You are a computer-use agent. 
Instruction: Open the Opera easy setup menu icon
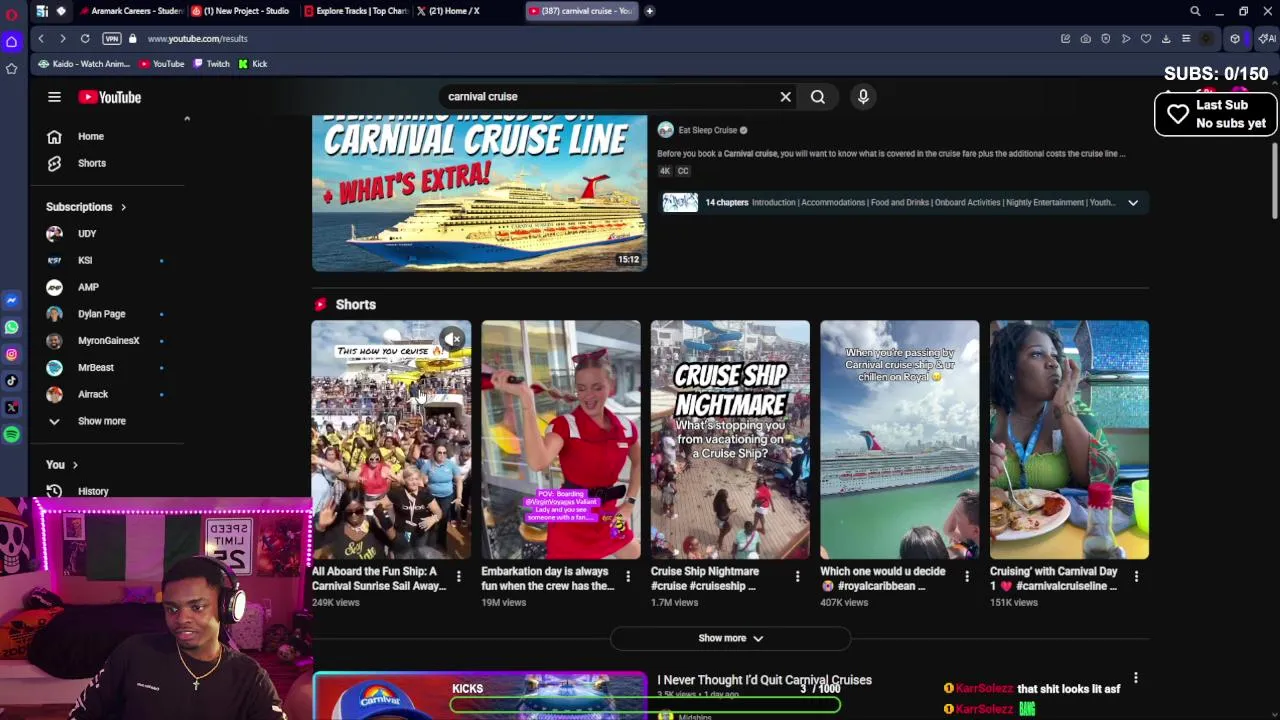coord(1186,38)
